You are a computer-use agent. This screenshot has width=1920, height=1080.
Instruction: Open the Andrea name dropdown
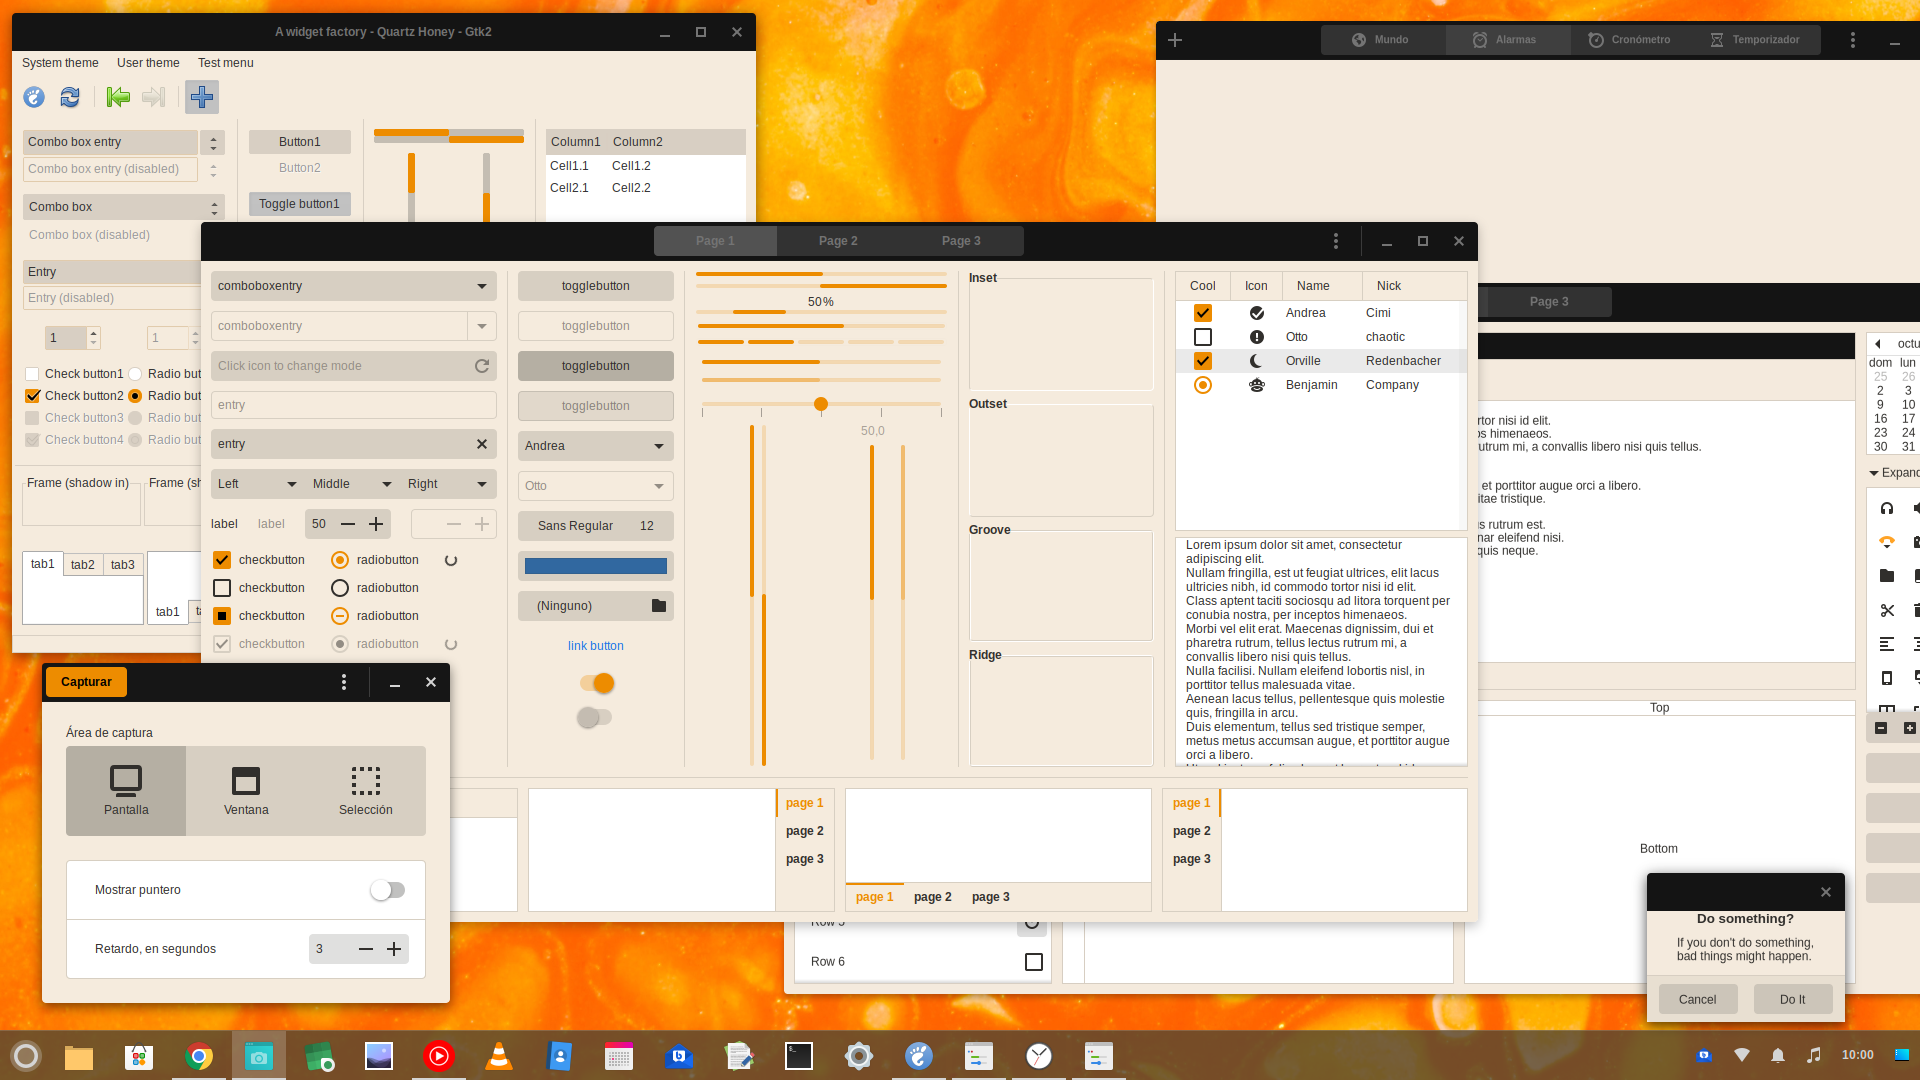point(595,445)
